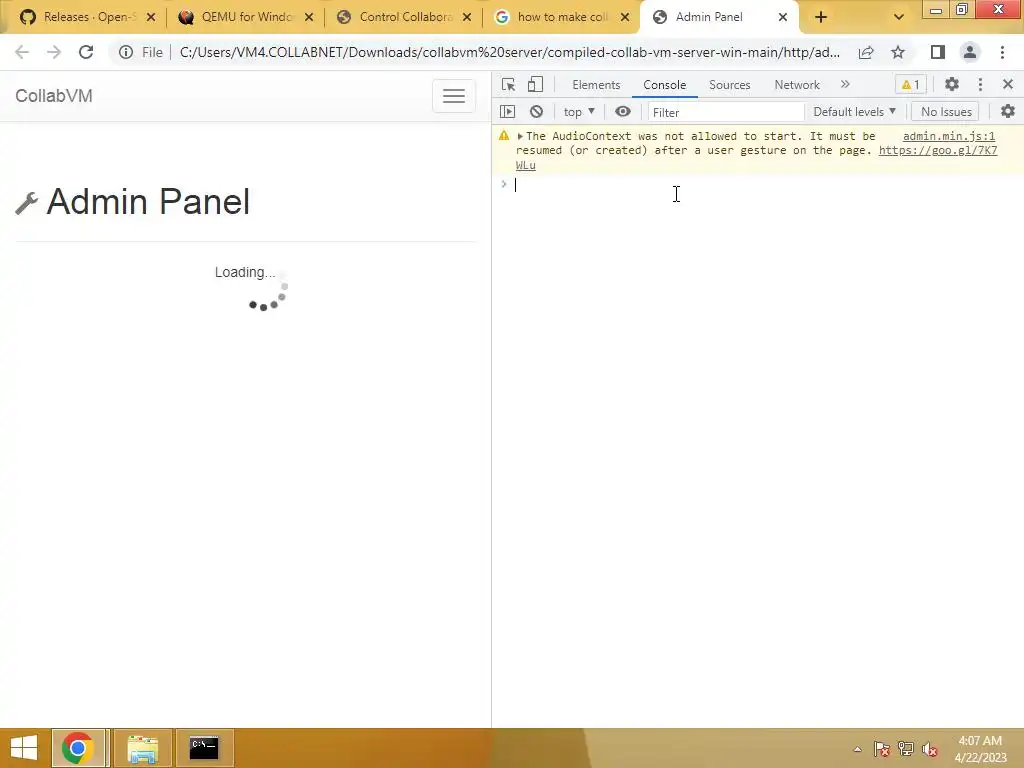The height and width of the screenshot is (768, 1024).
Task: Open the Default levels dropdown
Action: pyautogui.click(x=854, y=112)
